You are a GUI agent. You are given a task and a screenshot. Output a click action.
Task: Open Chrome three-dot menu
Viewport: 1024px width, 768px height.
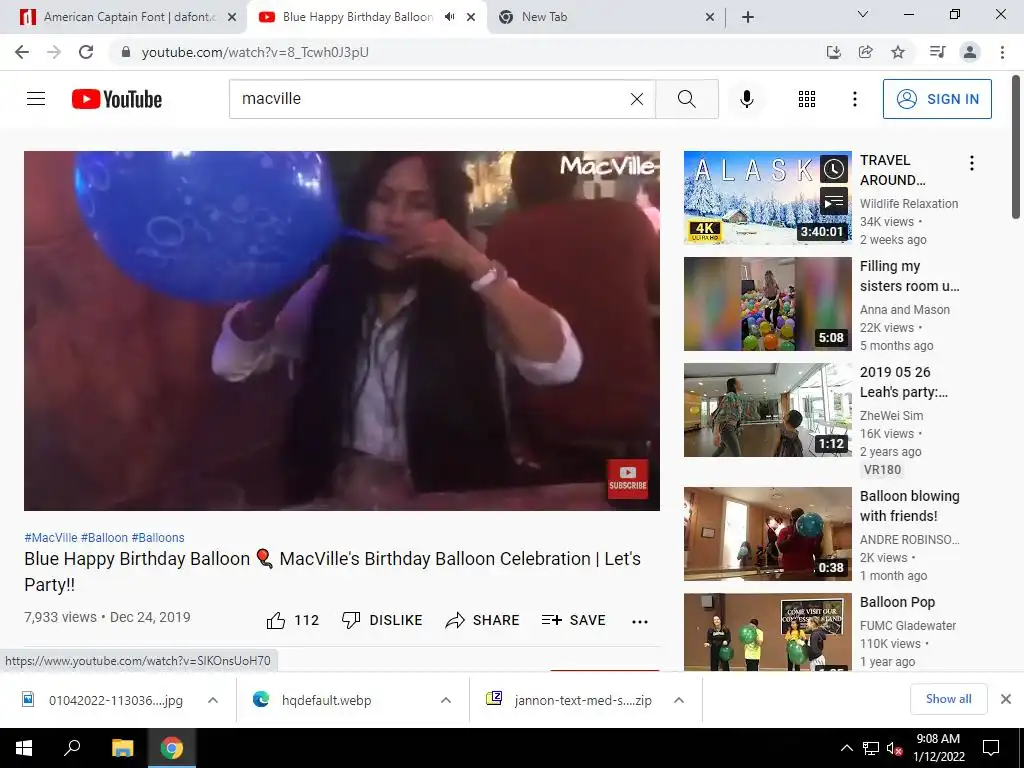[x=1002, y=52]
